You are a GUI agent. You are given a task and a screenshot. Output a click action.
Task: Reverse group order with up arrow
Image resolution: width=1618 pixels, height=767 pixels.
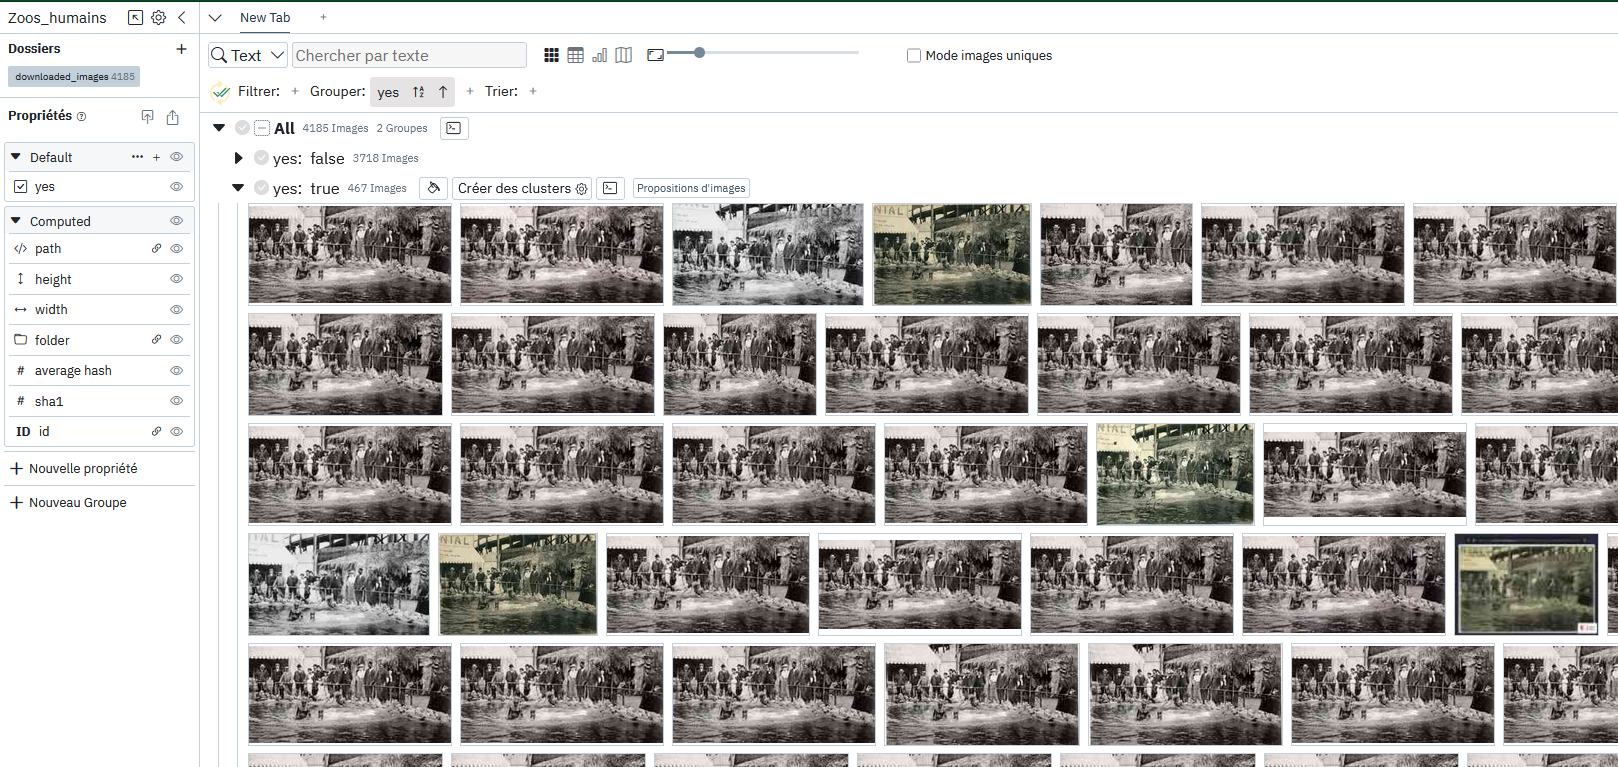point(443,92)
